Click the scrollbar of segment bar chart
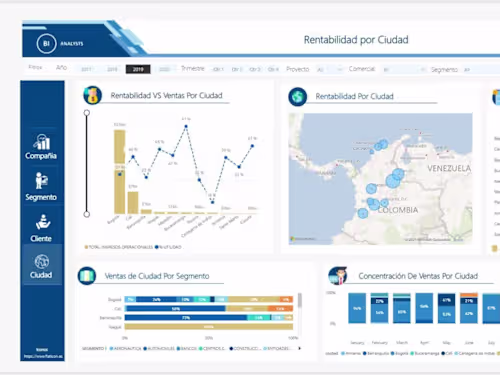 (x=300, y=301)
